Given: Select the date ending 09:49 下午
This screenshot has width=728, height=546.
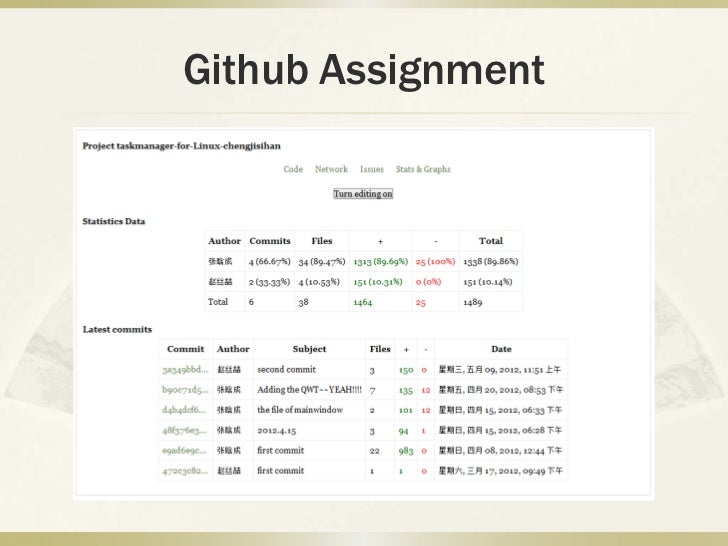Looking at the screenshot, I should click(x=500, y=471).
